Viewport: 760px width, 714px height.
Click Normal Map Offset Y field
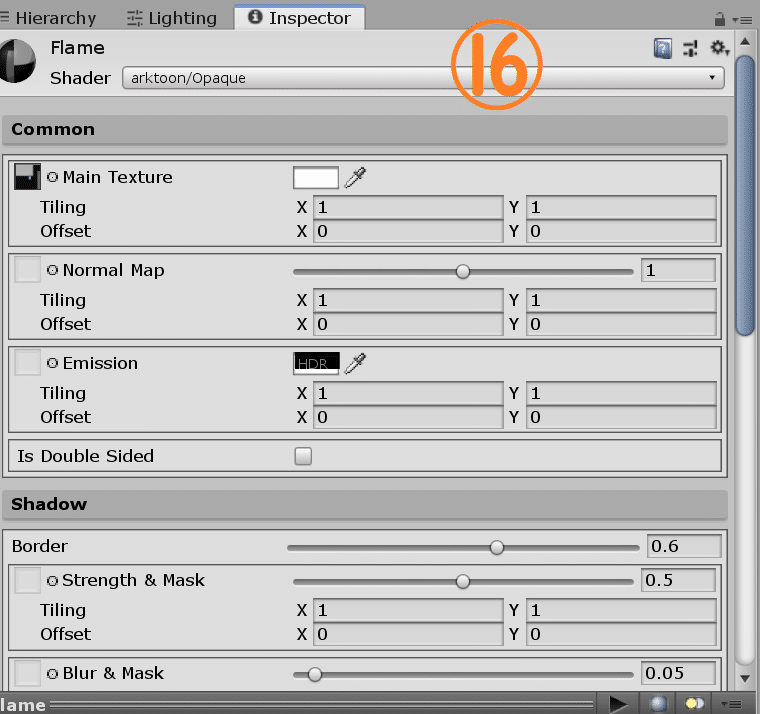621,324
